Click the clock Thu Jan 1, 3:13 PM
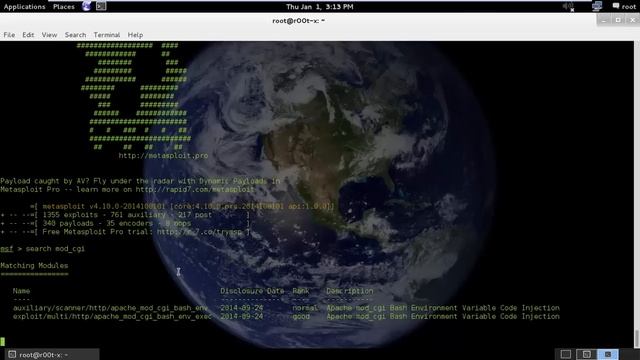The height and width of the screenshot is (360, 640). pyautogui.click(x=320, y=7)
